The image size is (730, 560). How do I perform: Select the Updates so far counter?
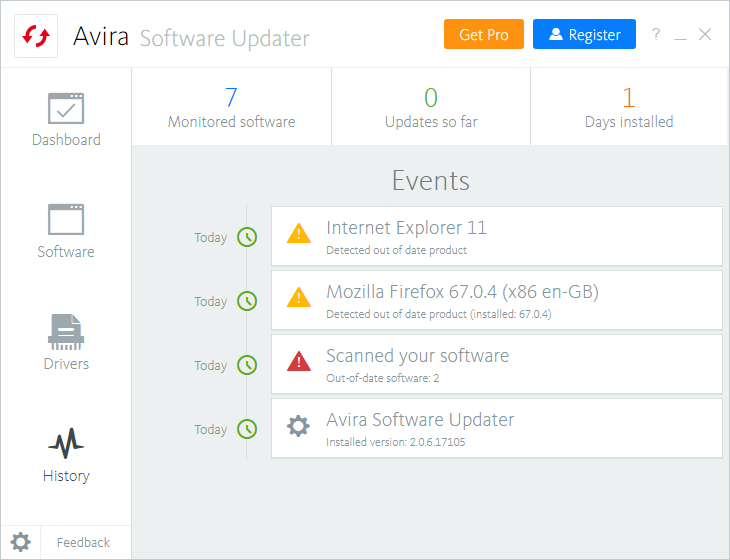[431, 108]
